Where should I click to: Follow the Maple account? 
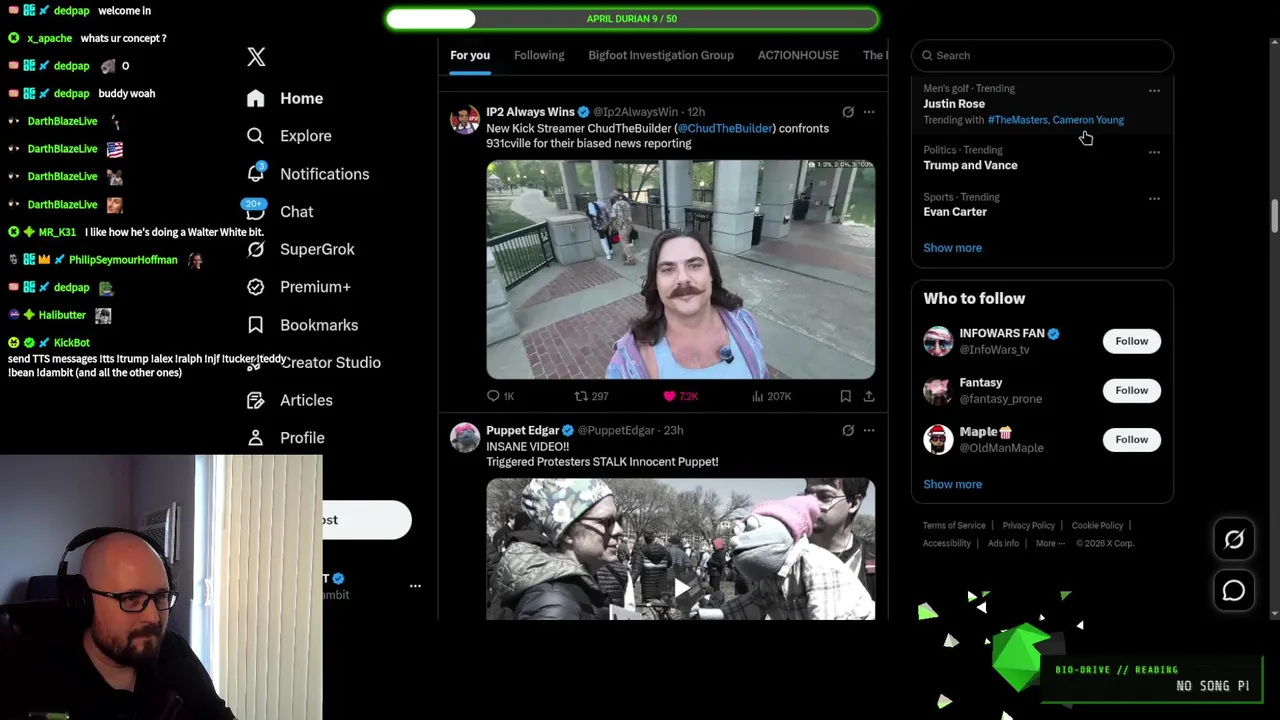[1132, 439]
